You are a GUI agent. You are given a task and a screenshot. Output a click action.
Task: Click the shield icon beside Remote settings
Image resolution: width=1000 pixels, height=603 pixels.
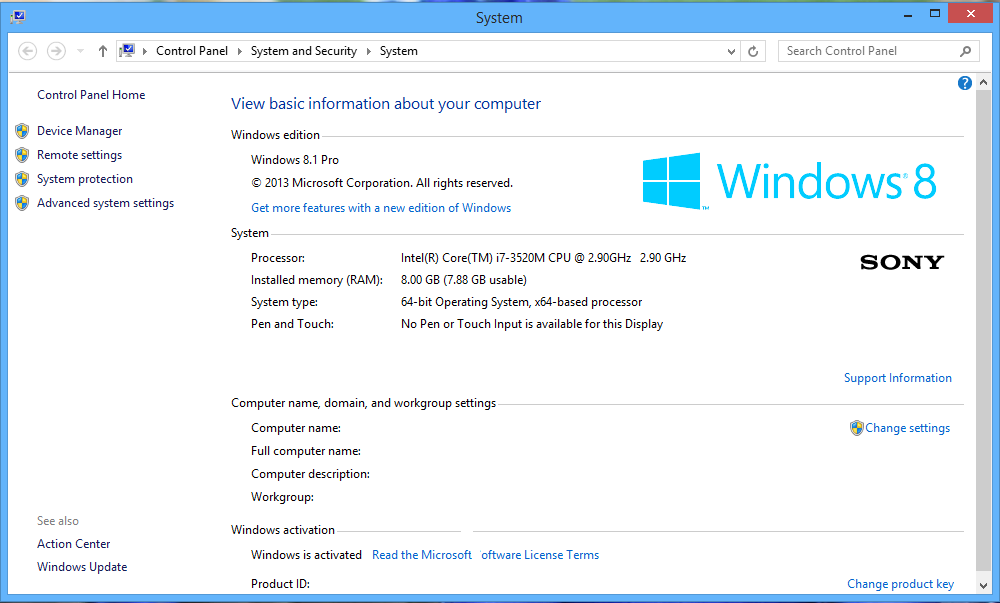[x=22, y=155]
